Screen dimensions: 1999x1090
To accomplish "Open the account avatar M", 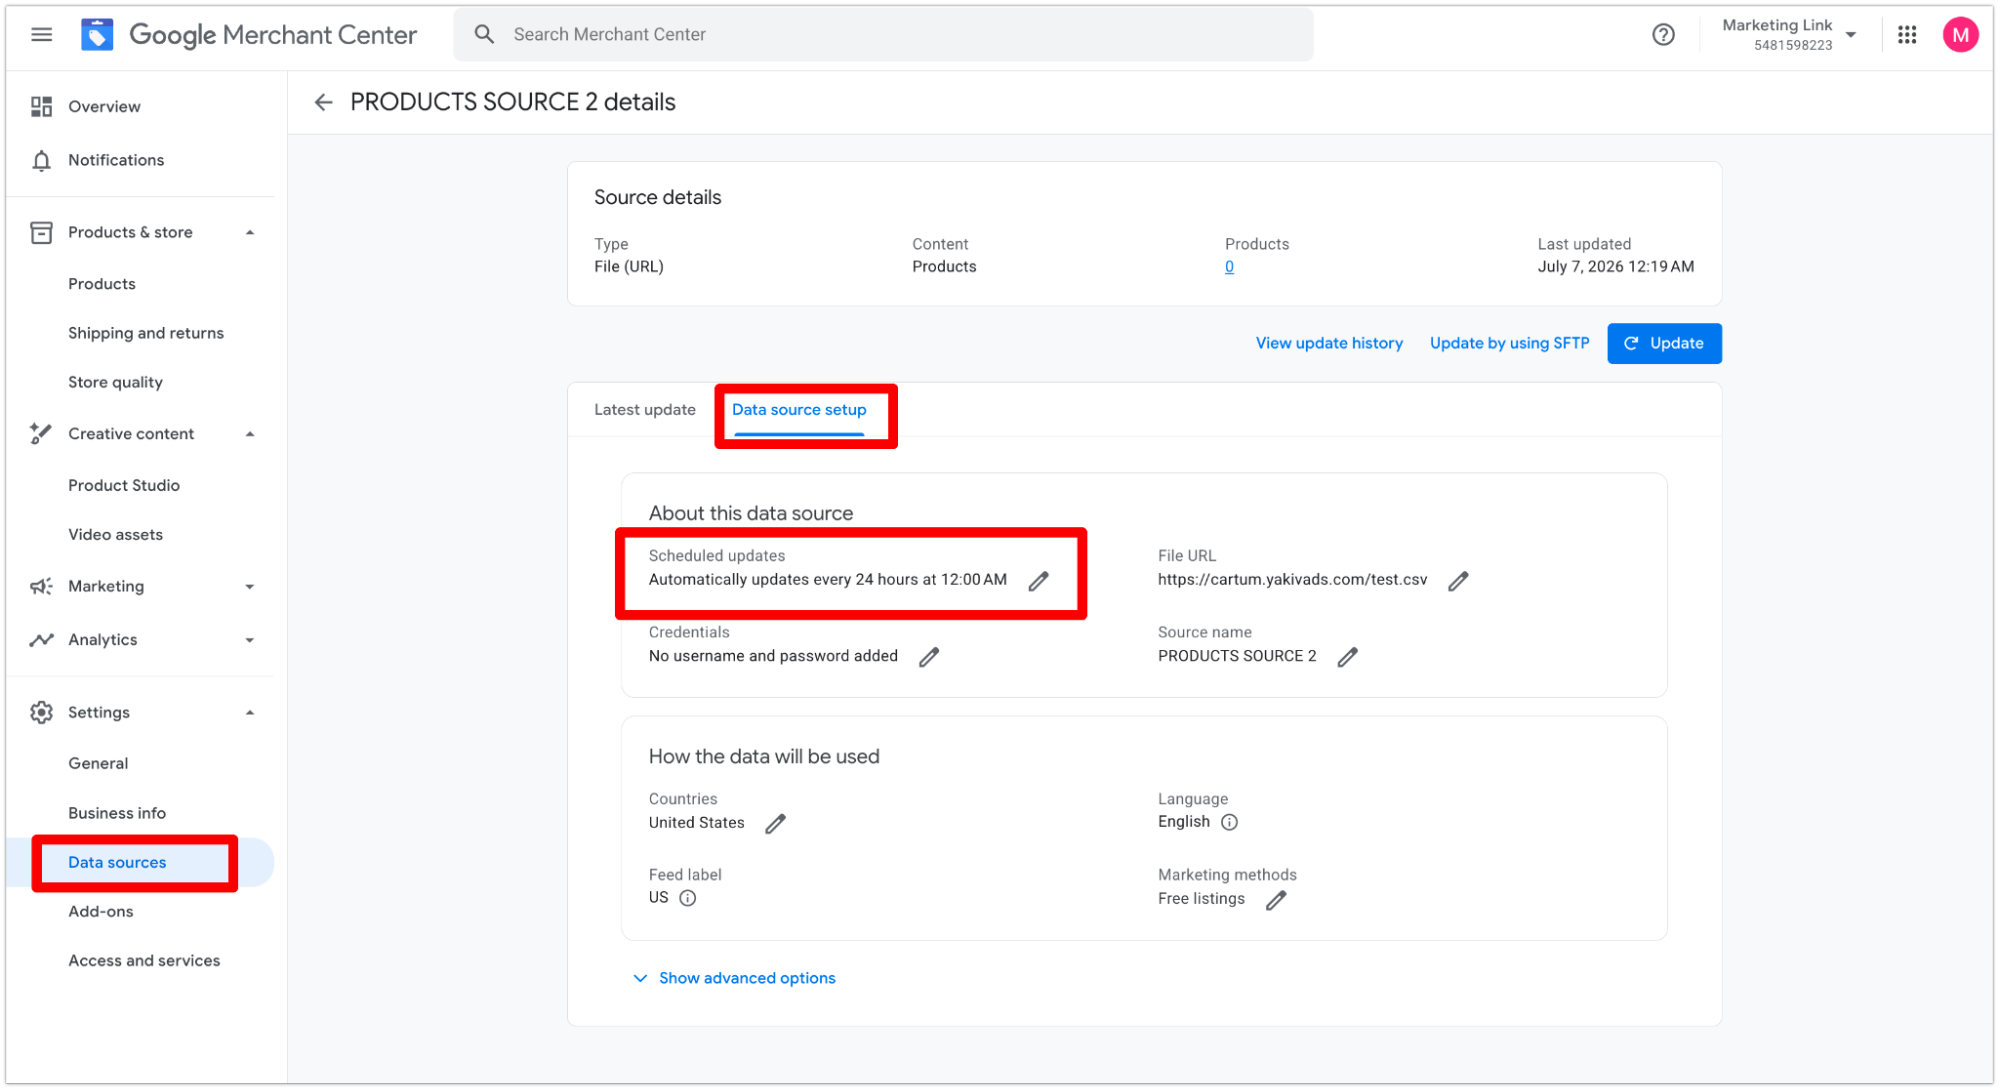I will coord(1960,35).
